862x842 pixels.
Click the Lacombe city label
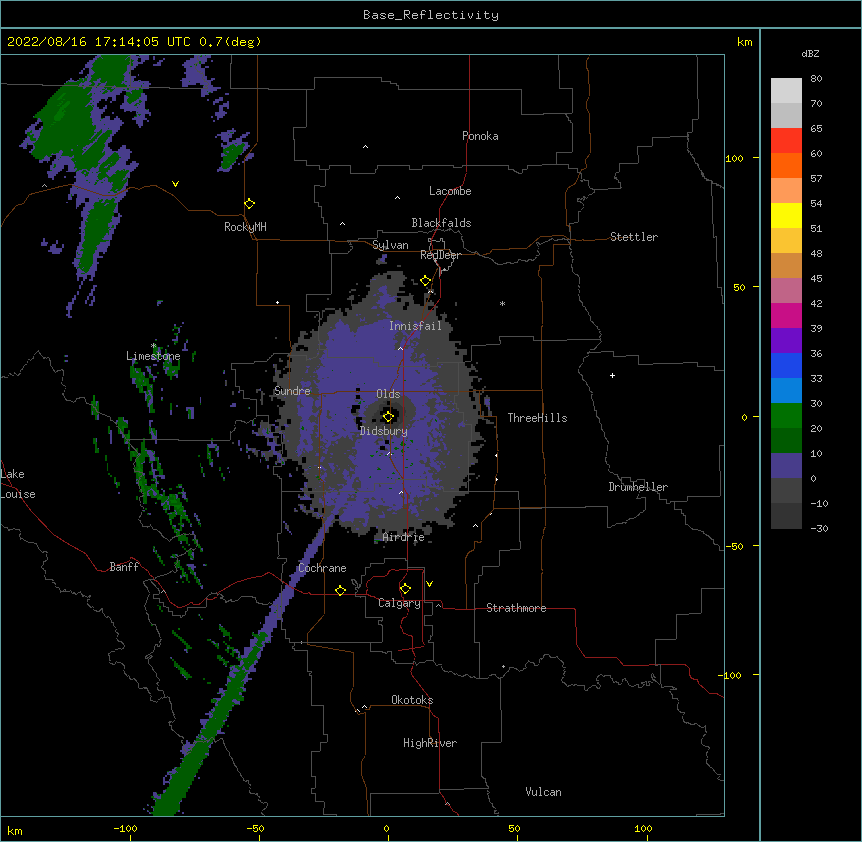450,191
